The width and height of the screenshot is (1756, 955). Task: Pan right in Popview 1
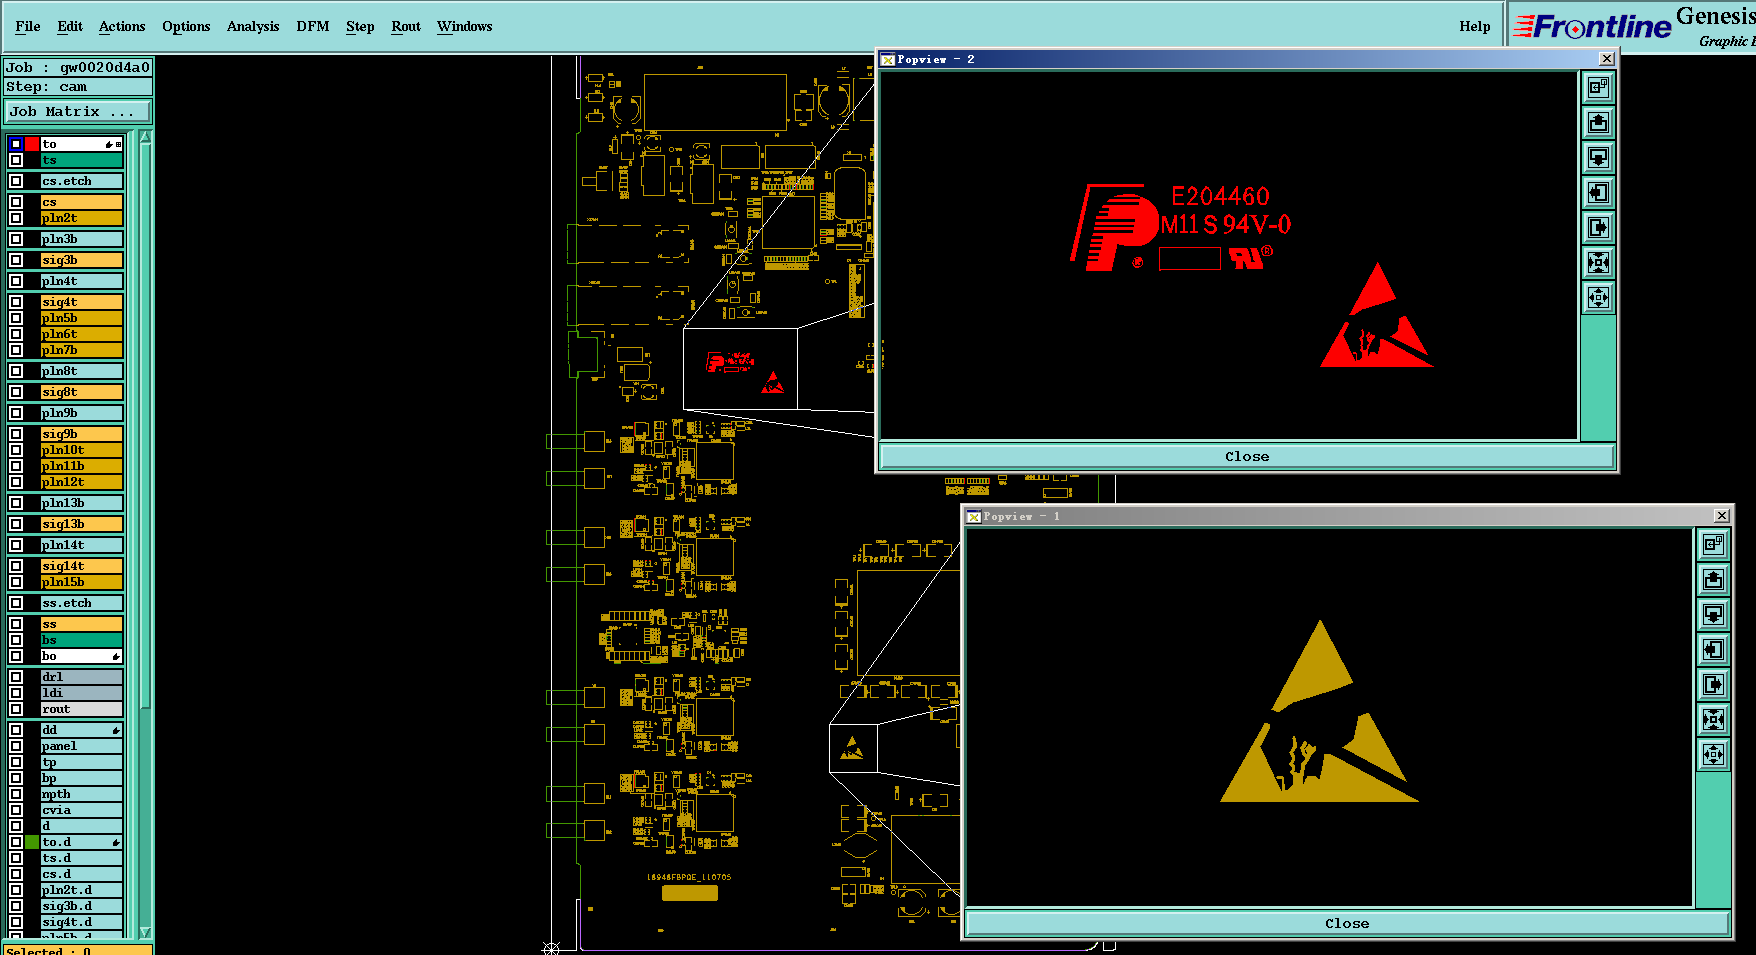pyautogui.click(x=1713, y=684)
